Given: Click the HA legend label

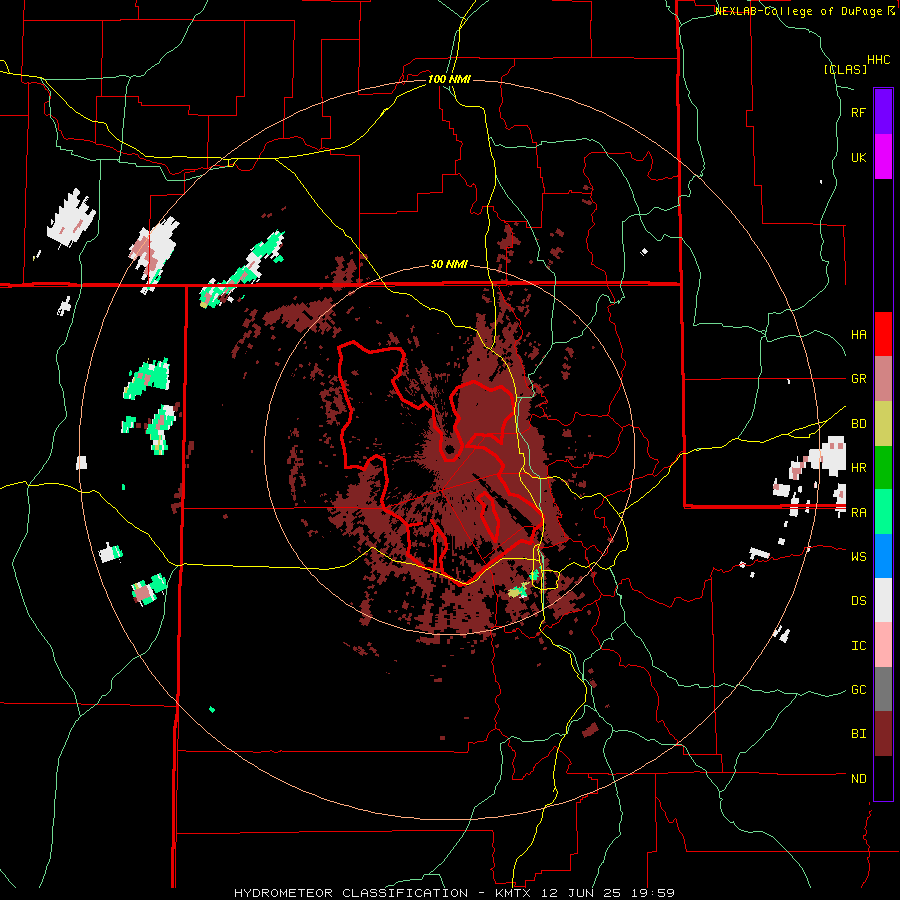Looking at the screenshot, I should coord(858,335).
